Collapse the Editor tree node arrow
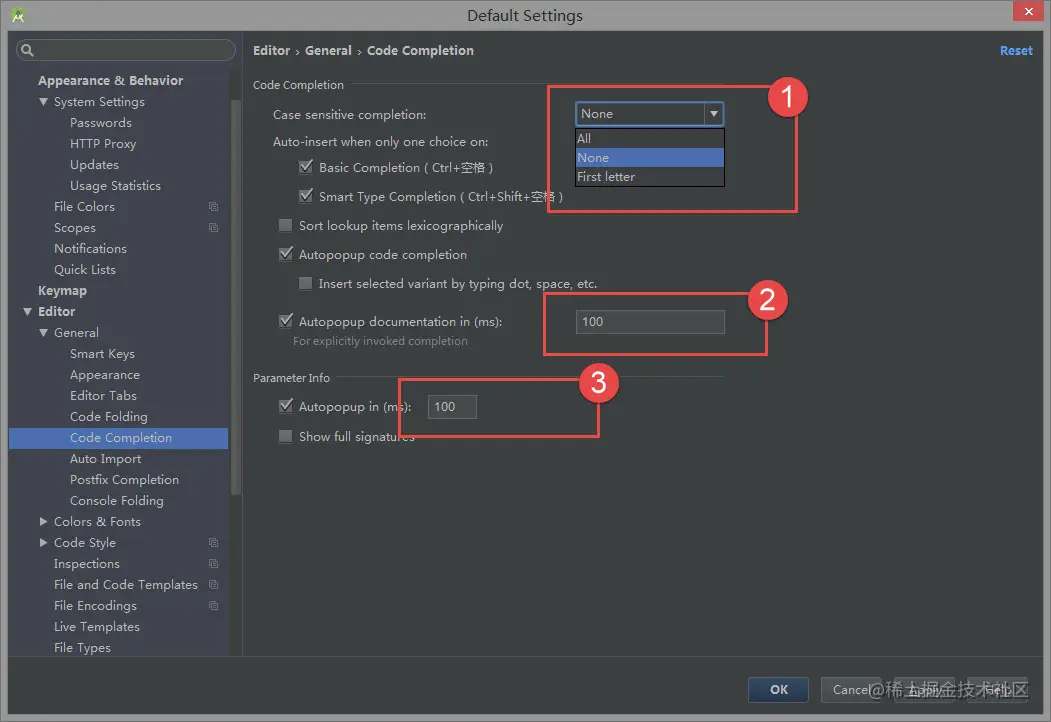This screenshot has height=722, width=1051. click(27, 312)
